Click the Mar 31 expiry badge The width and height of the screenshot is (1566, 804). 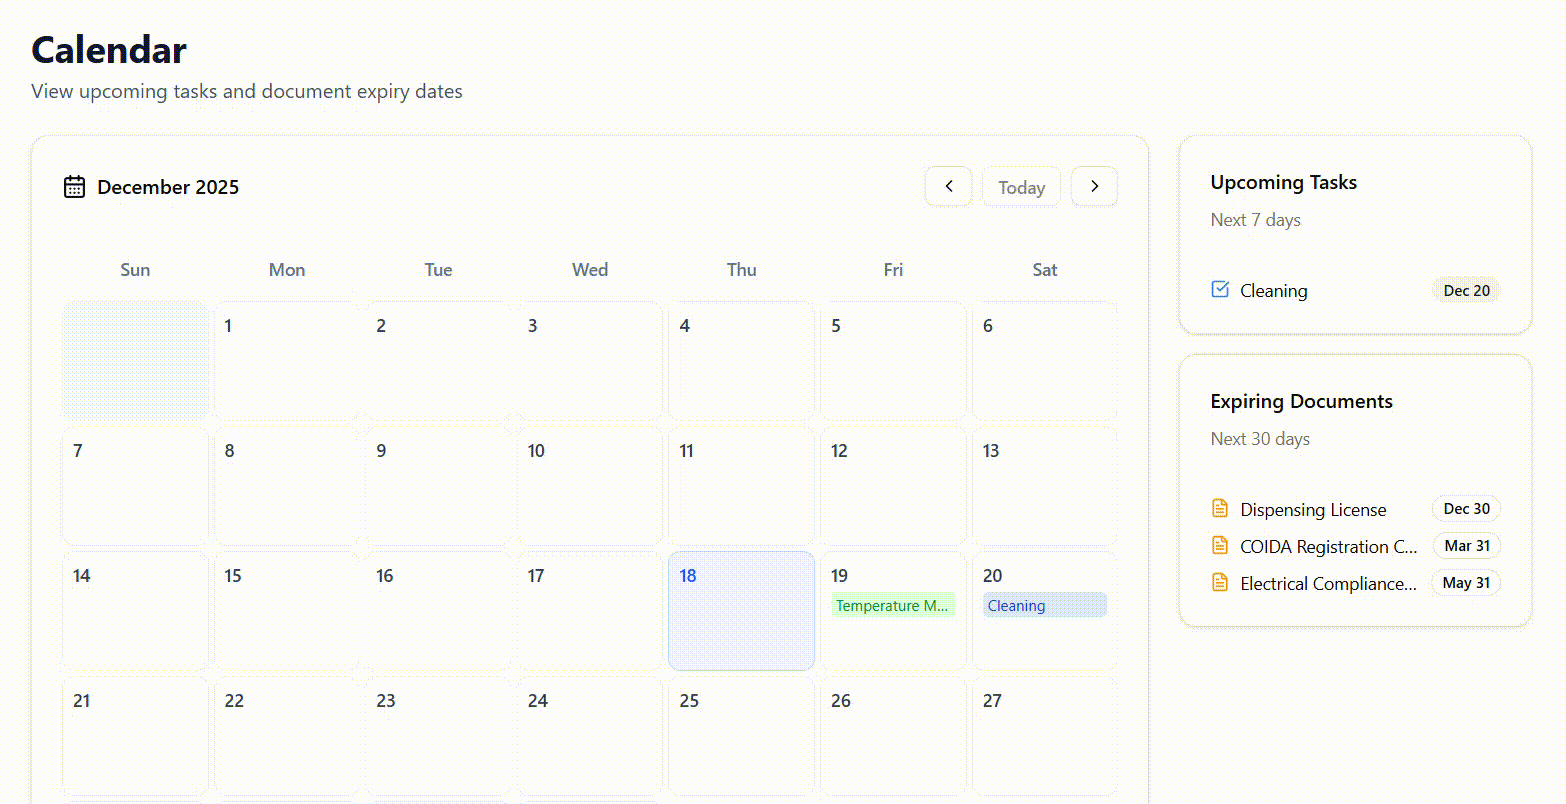(x=1466, y=545)
